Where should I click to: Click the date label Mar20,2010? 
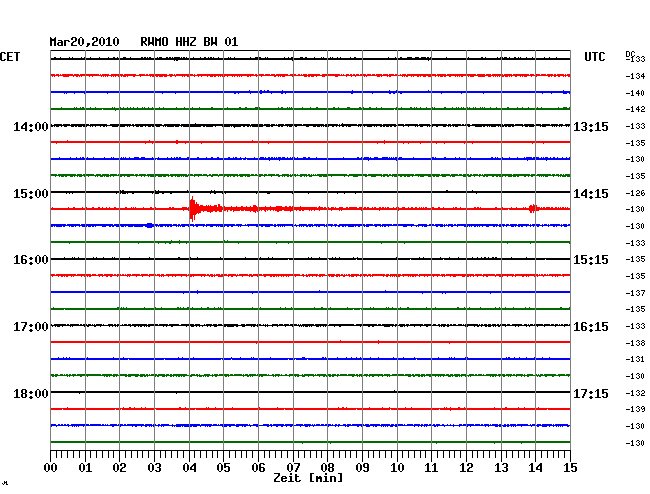85,42
